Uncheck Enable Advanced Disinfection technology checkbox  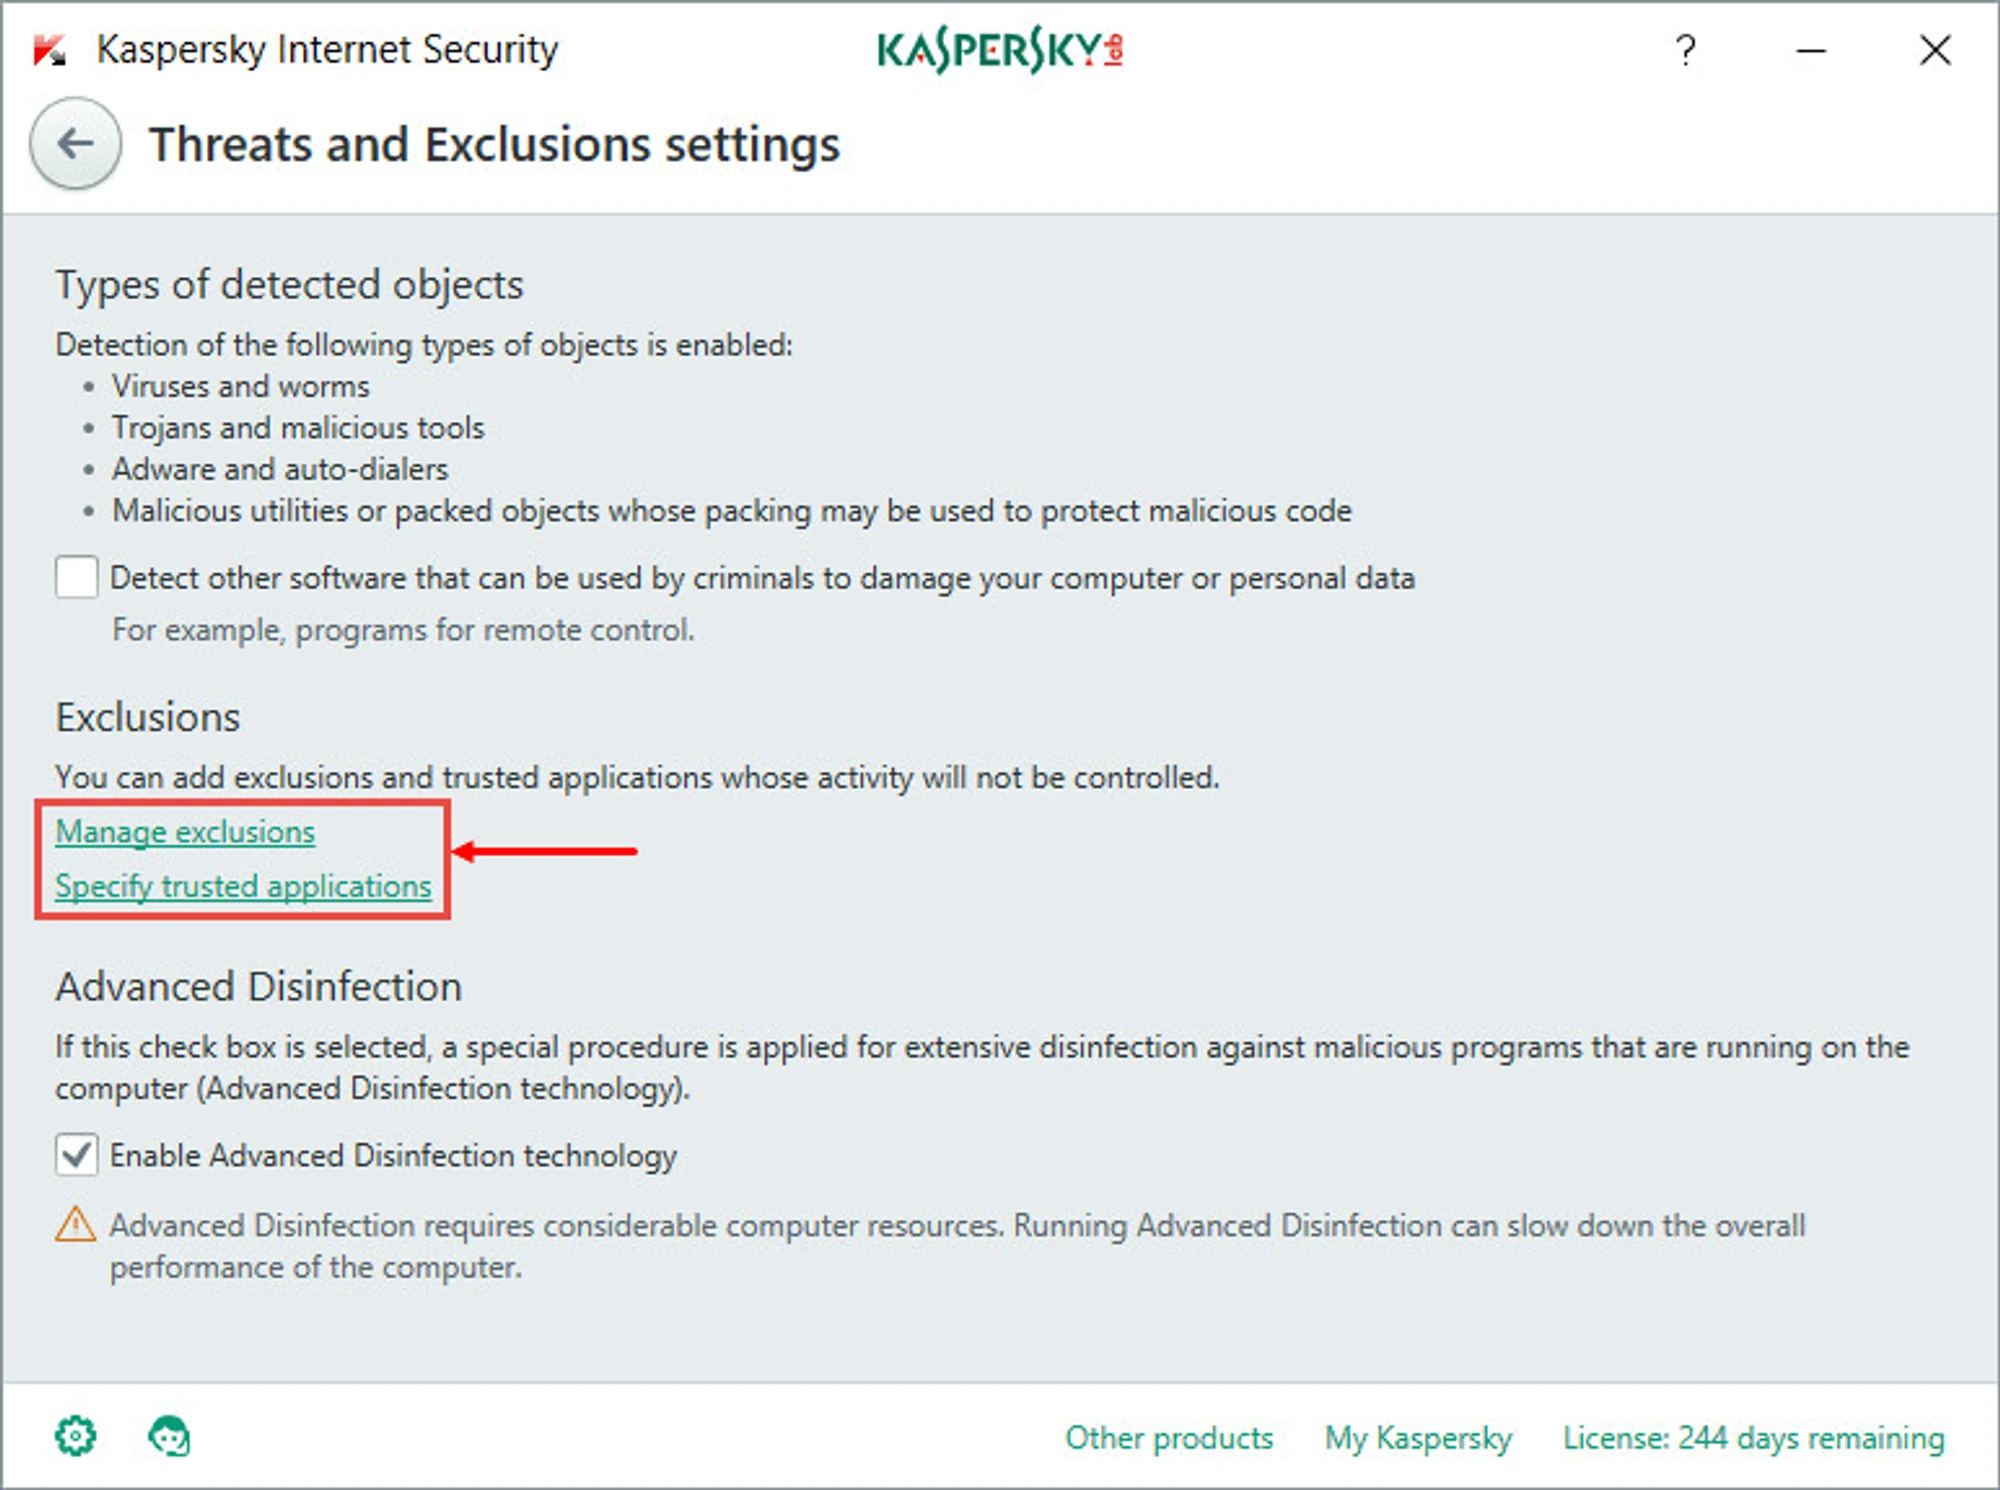tap(77, 1155)
